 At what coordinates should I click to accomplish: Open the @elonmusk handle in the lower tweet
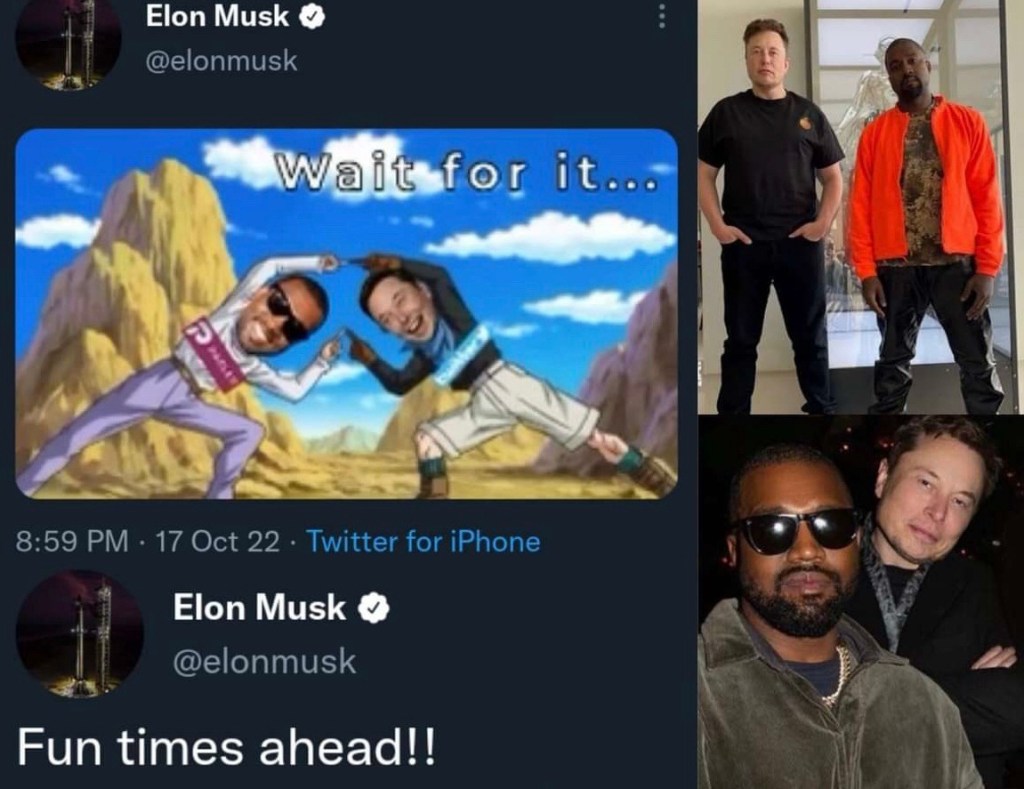pyautogui.click(x=264, y=661)
